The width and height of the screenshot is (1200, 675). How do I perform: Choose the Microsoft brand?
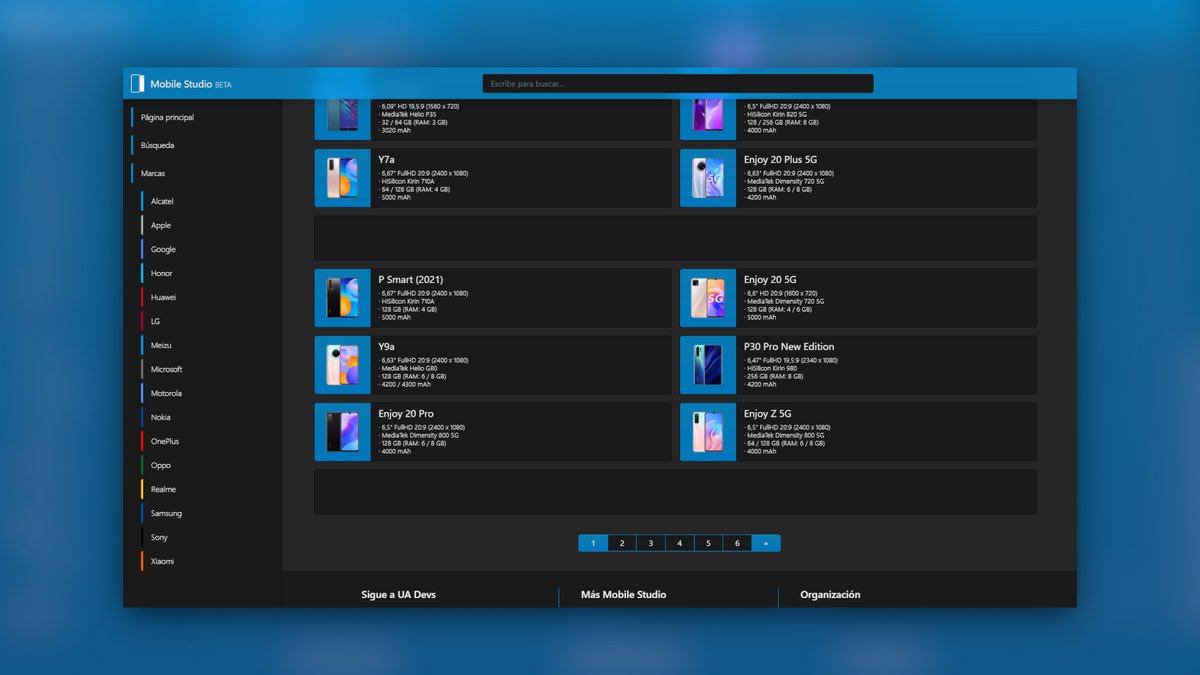(x=166, y=369)
